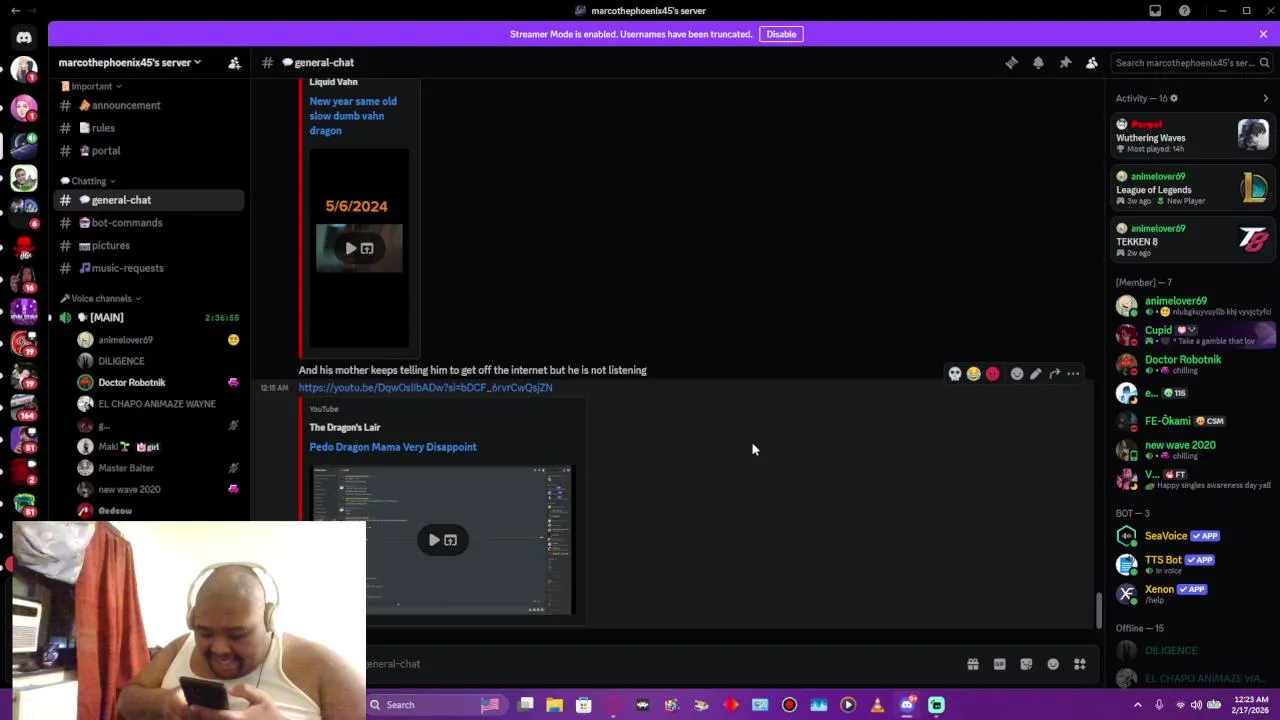This screenshot has height=720, width=1280.
Task: Collapse the Chatting category
Action: (87, 181)
